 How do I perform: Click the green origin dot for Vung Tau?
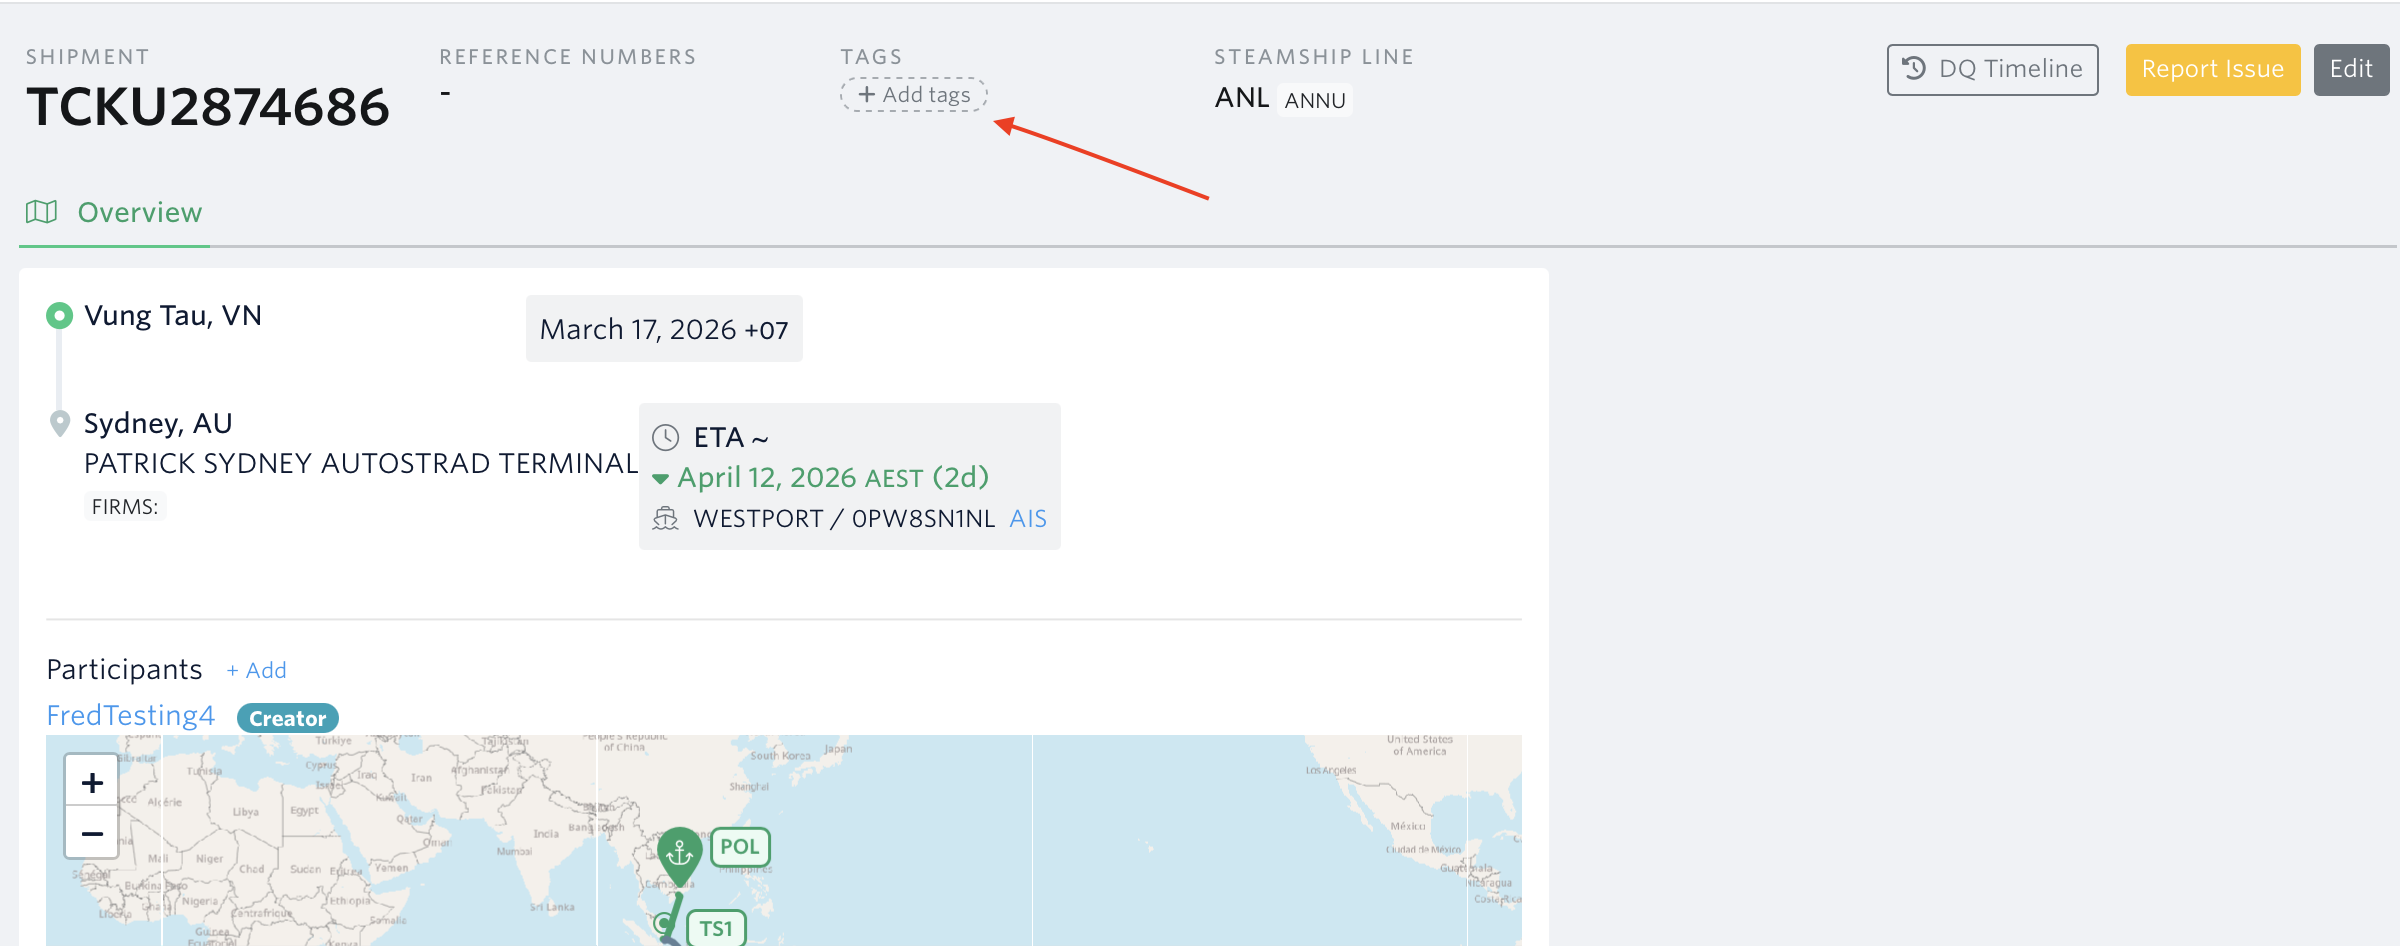(x=60, y=316)
